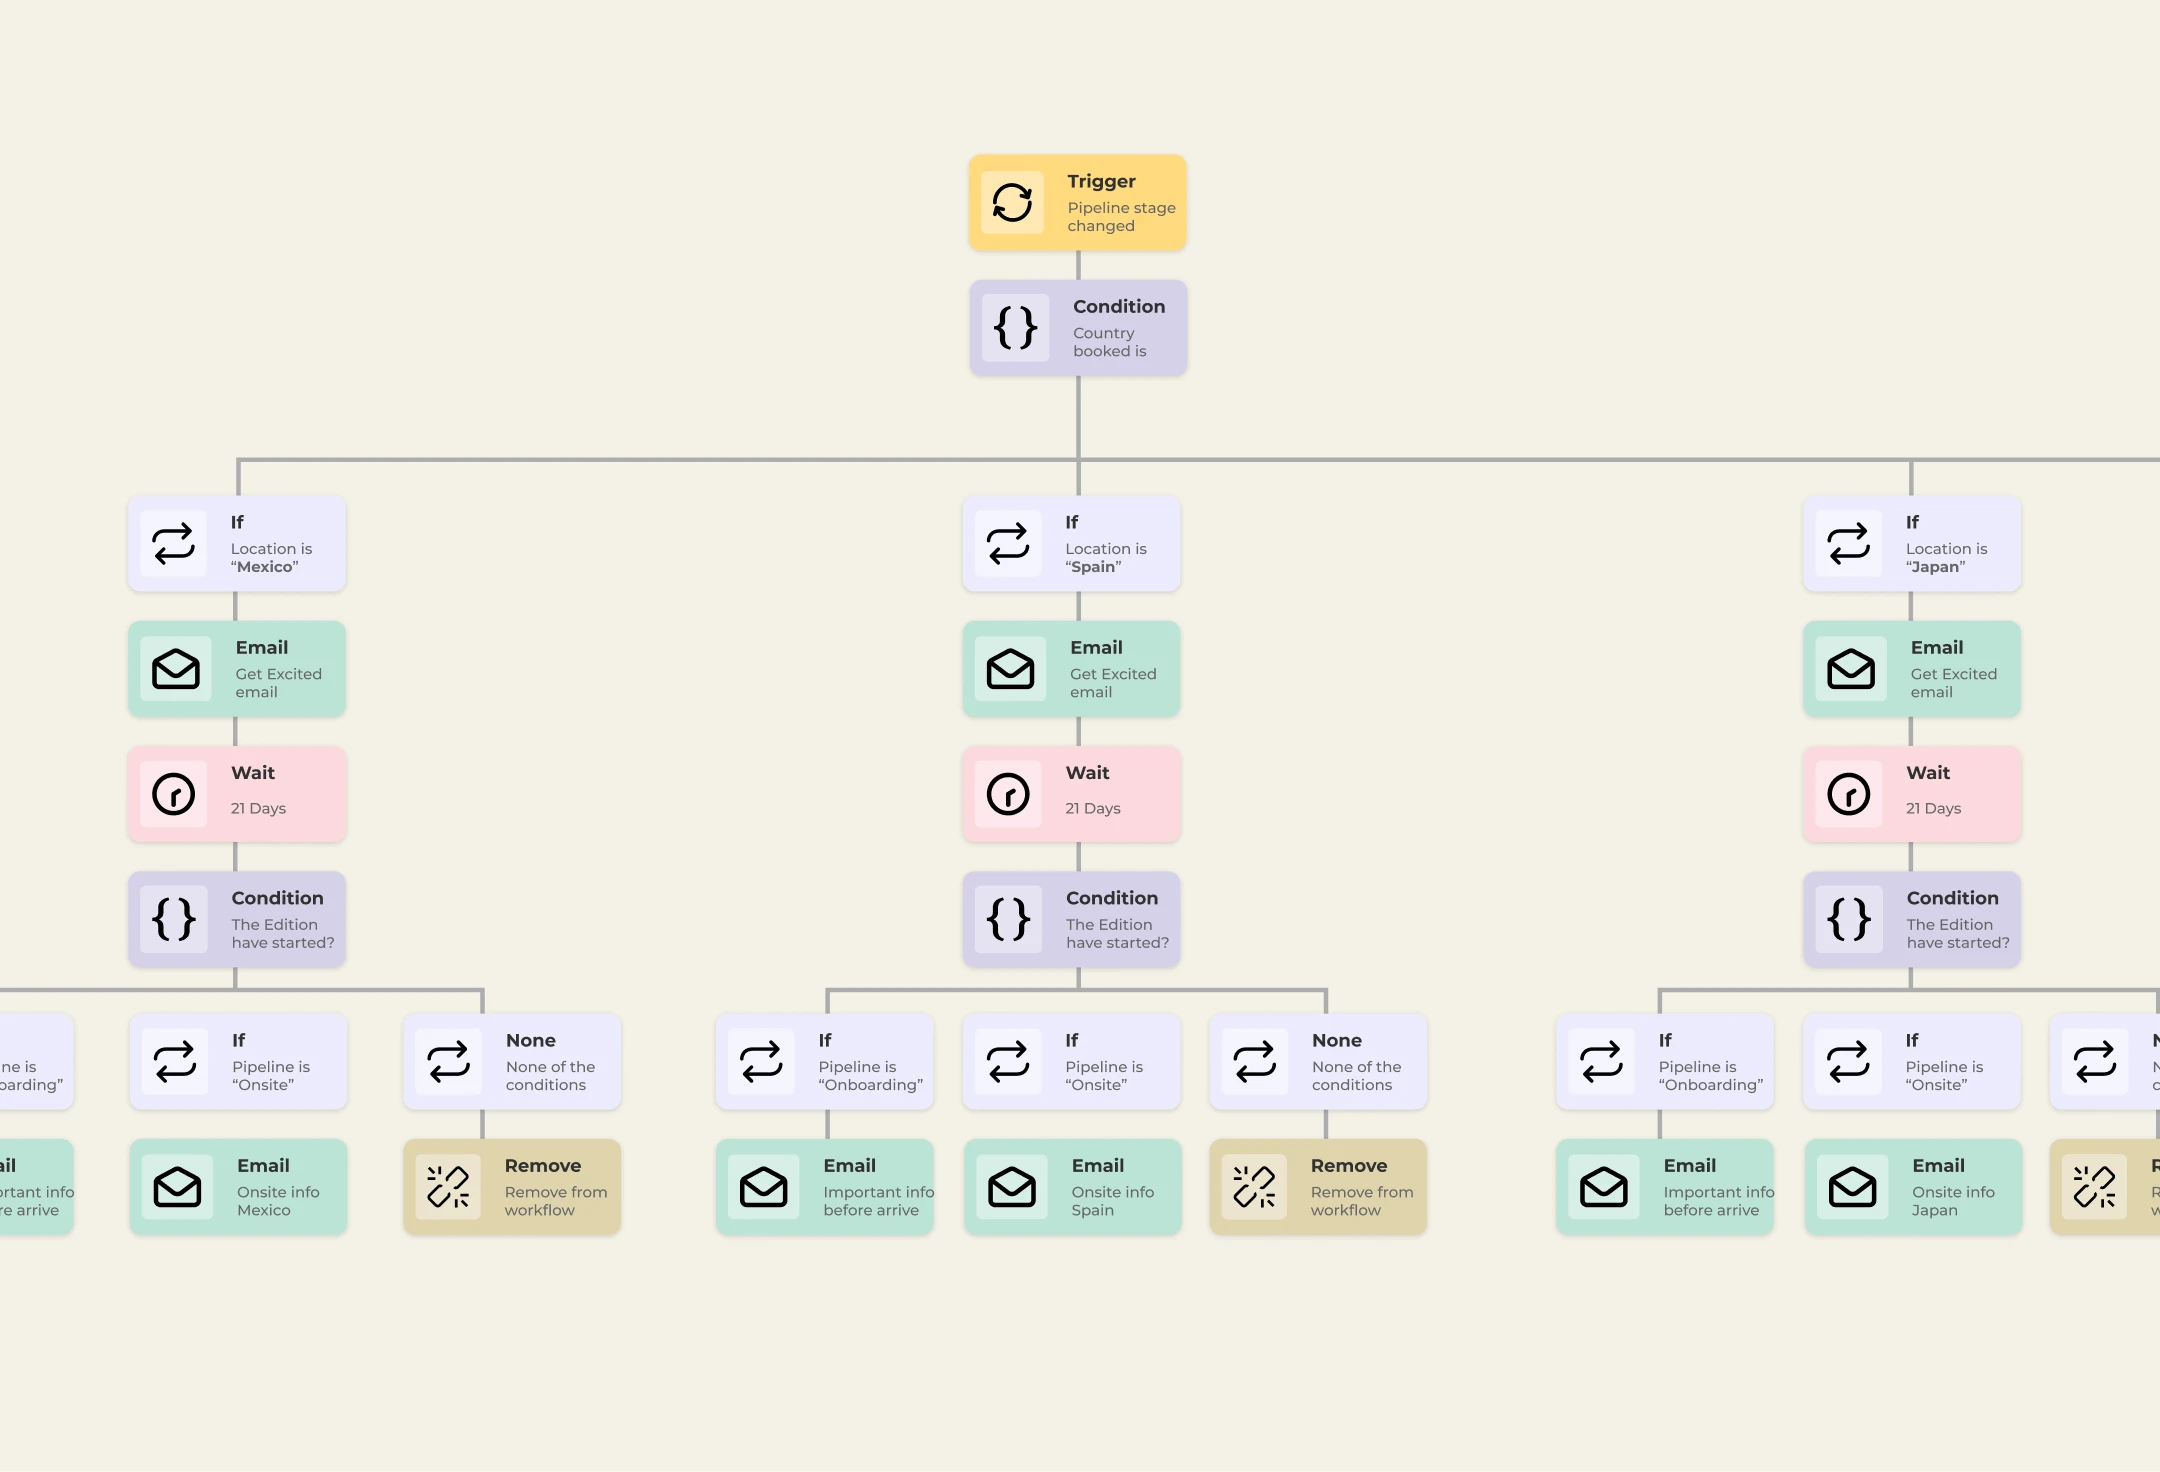The width and height of the screenshot is (2160, 1472).
Task: Click the swap-arrows icon on Location is Mexico
Action: 173,544
